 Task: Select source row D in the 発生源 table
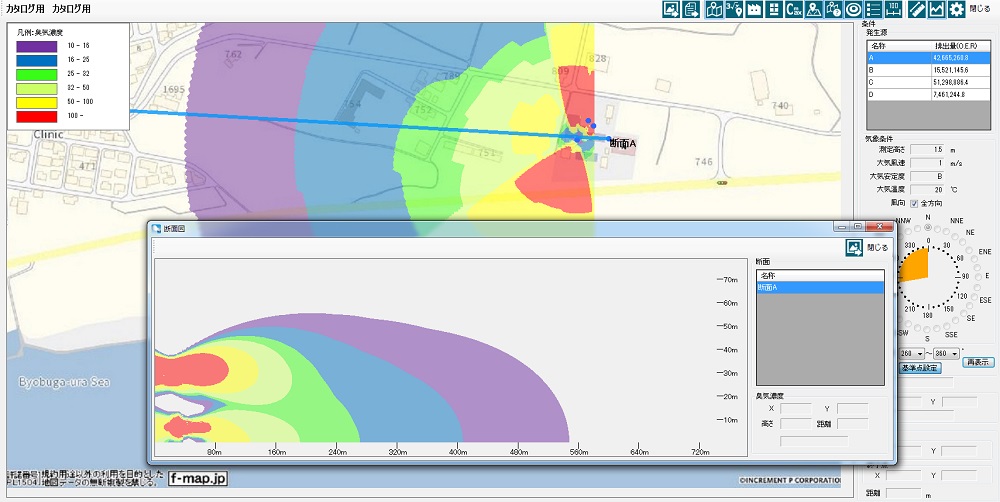click(929, 94)
